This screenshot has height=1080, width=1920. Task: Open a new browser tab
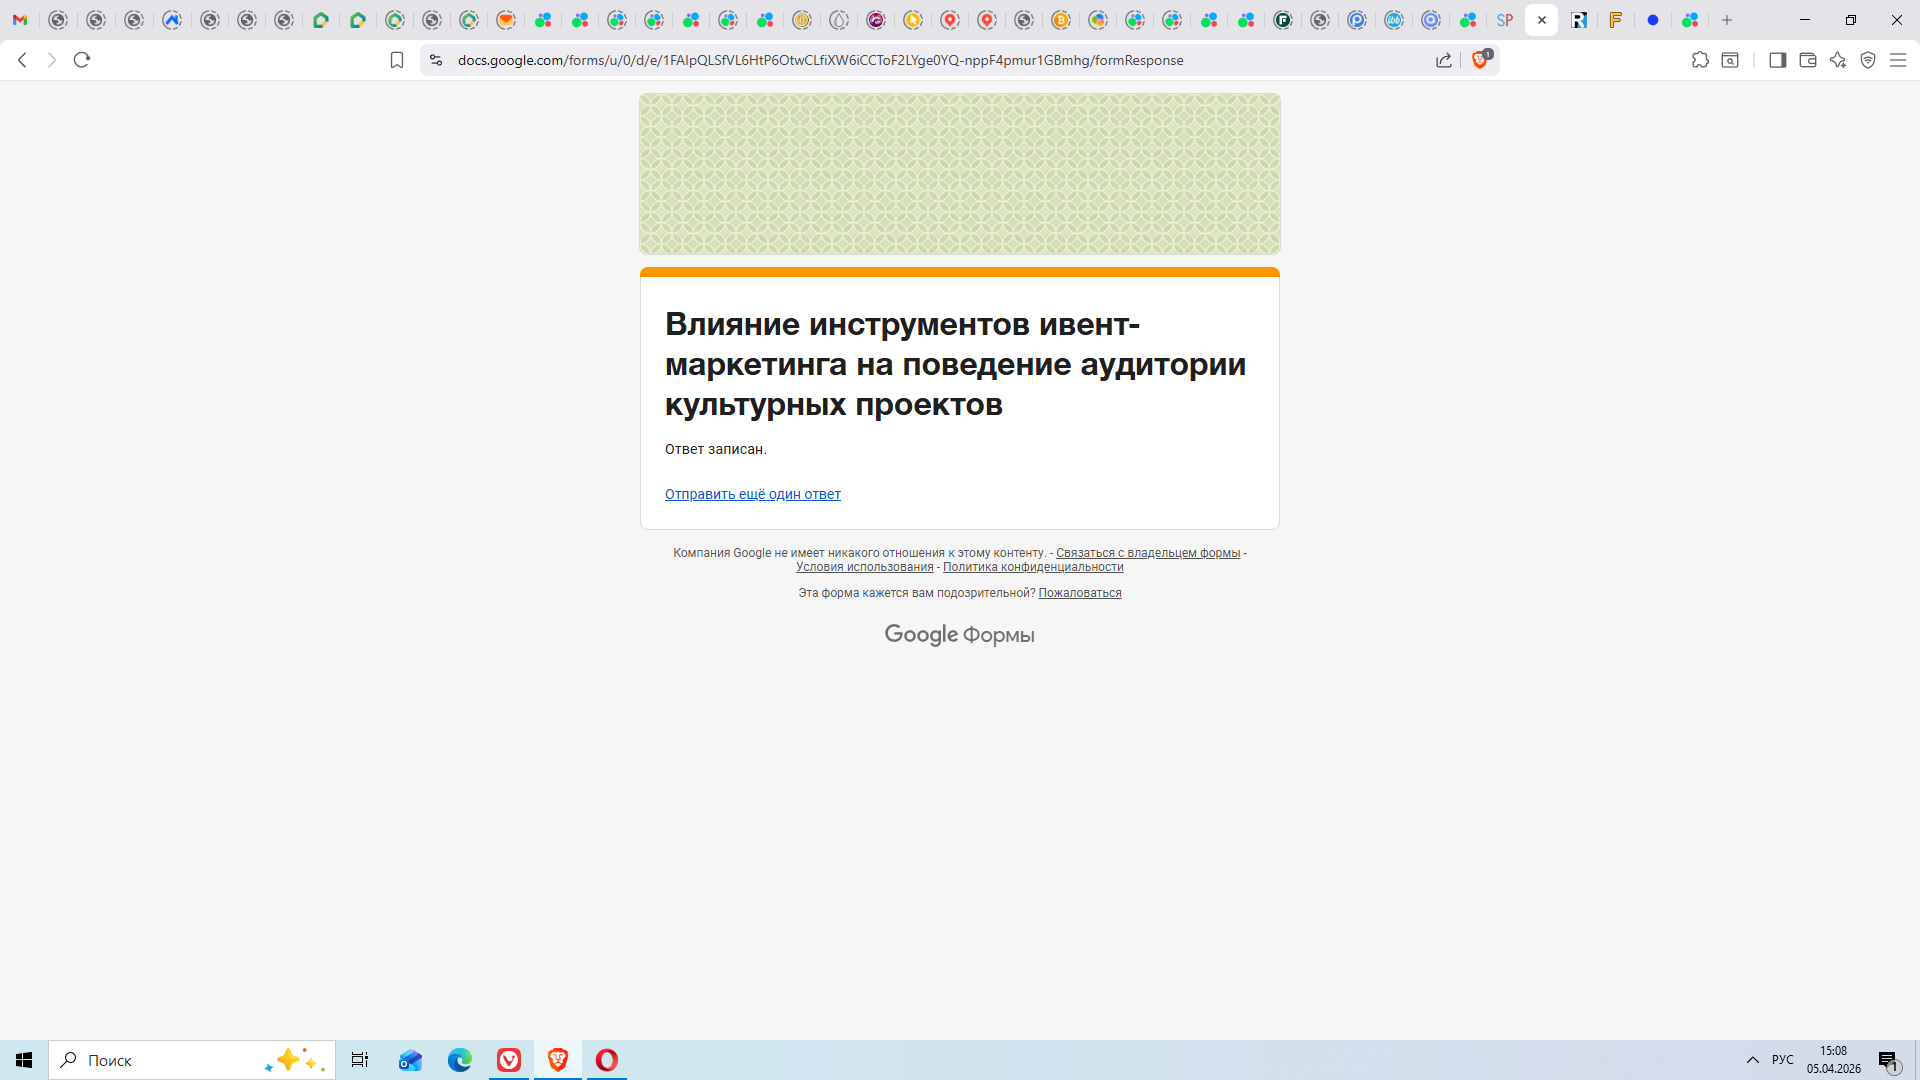click(x=1727, y=20)
